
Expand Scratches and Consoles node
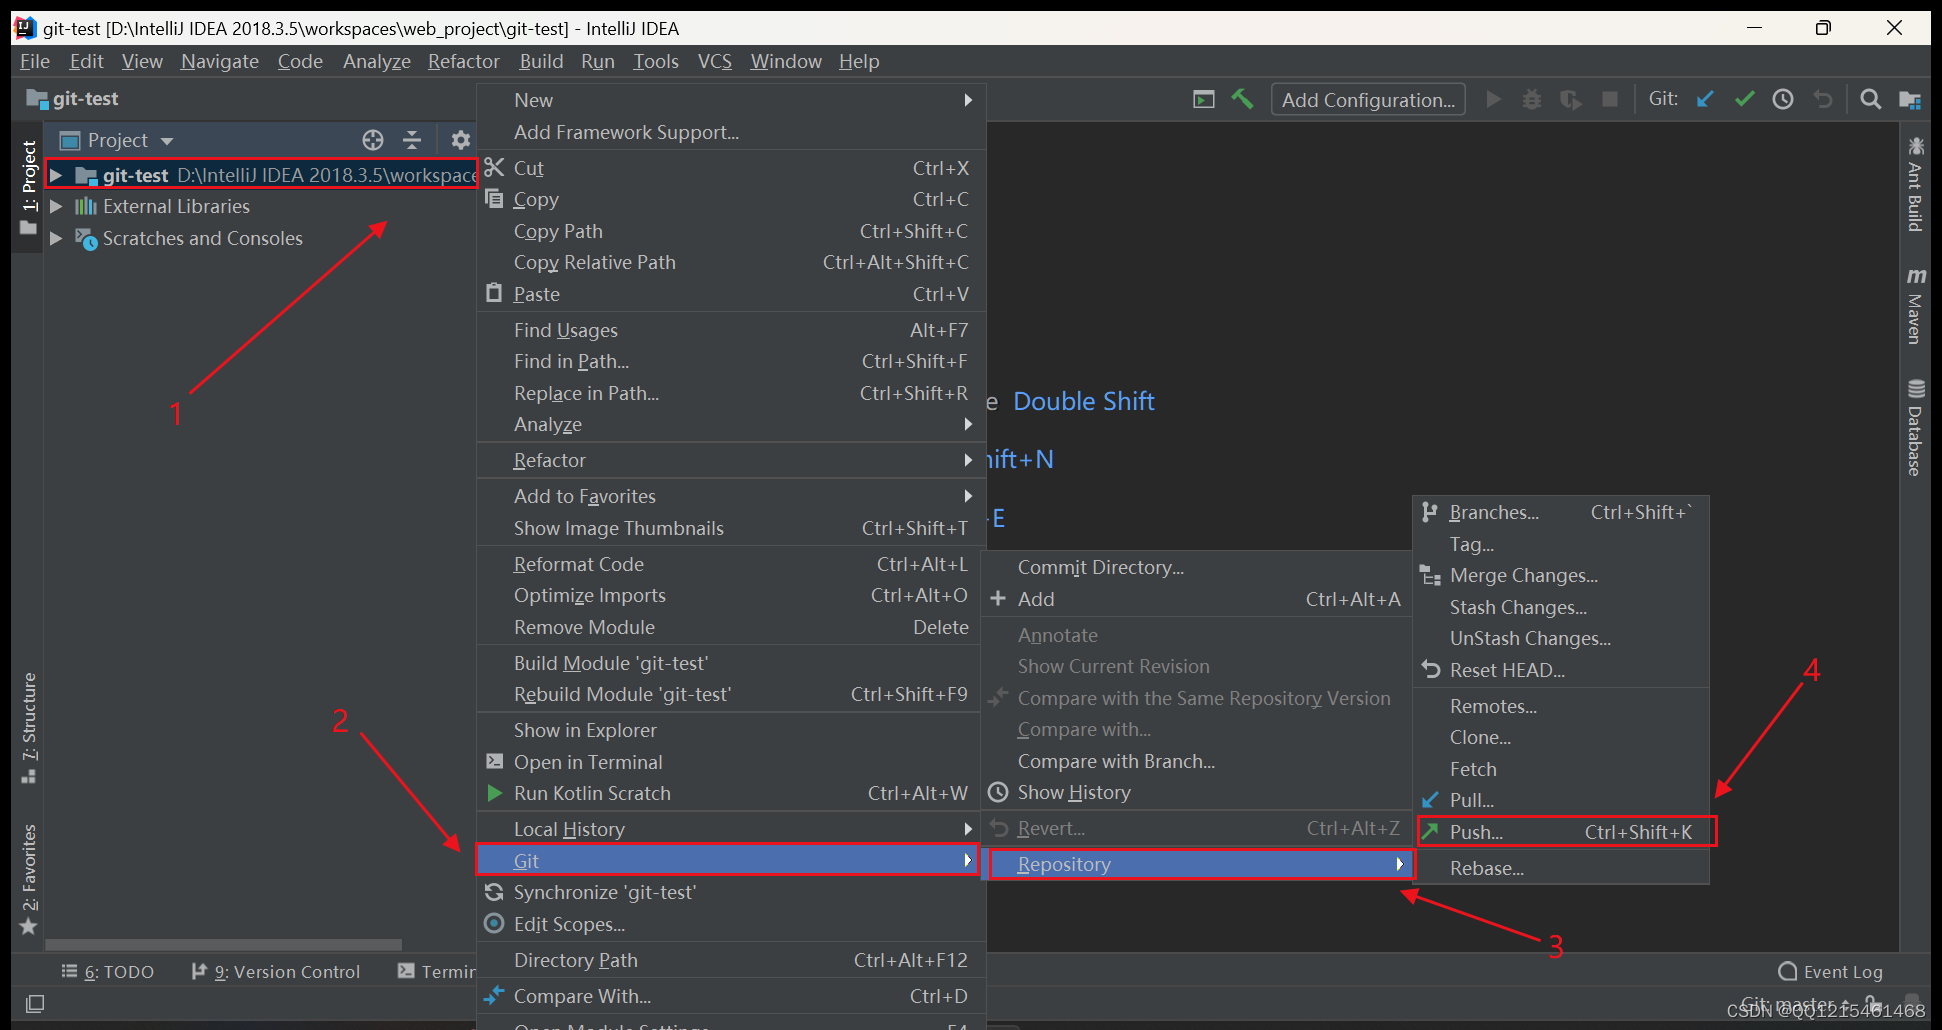(x=56, y=238)
